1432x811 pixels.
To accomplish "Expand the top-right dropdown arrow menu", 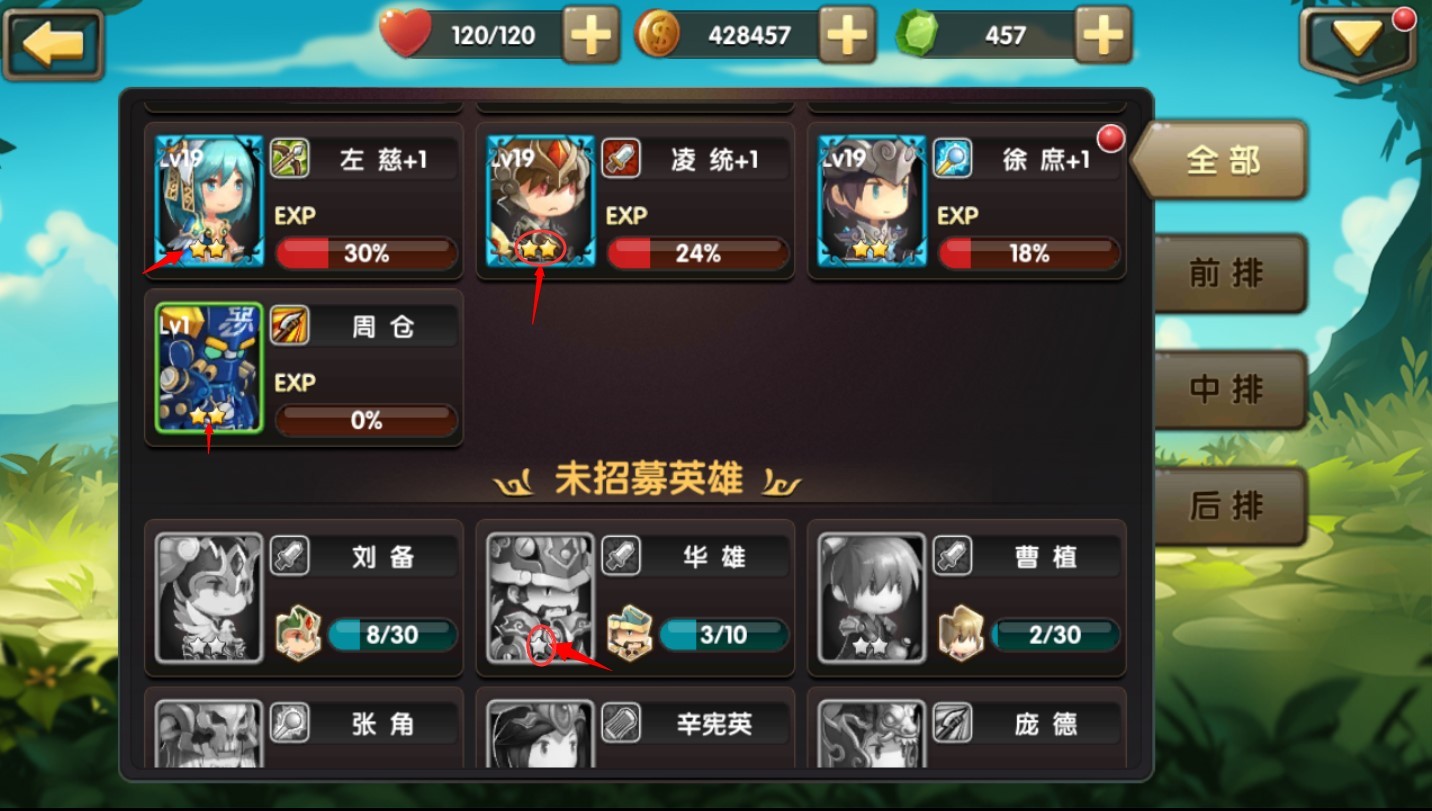I will [x=1358, y=43].
